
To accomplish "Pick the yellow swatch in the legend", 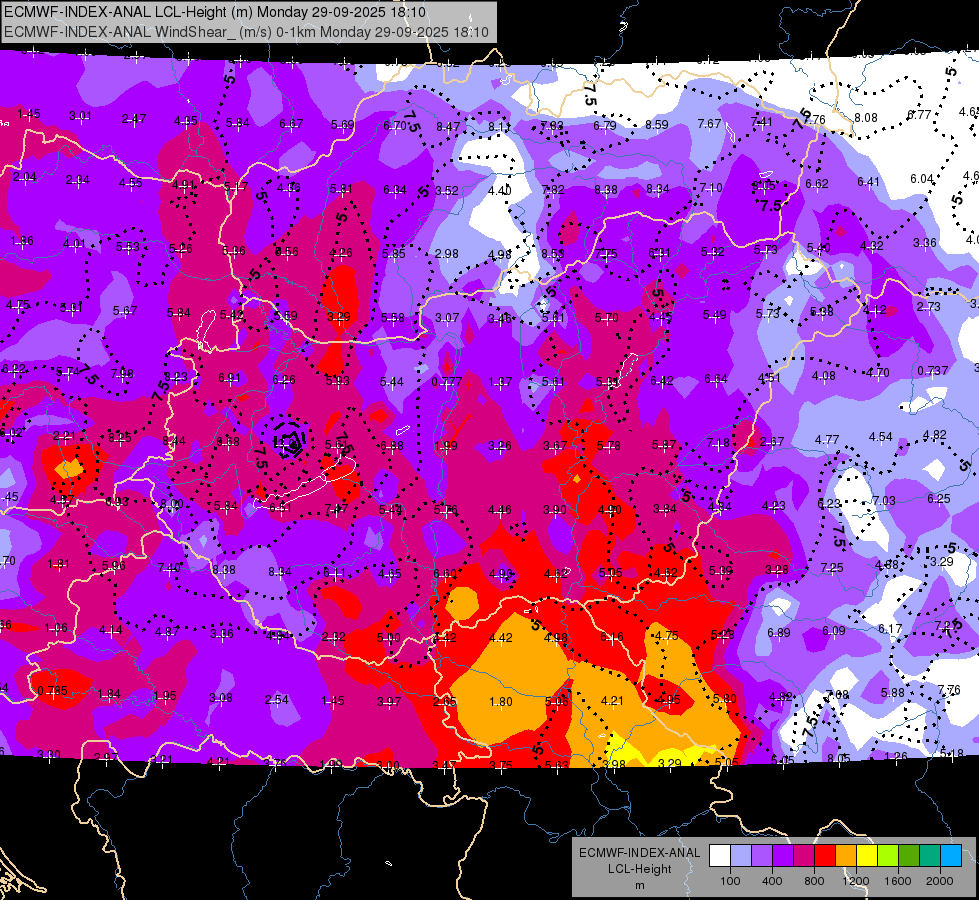I will tap(867, 856).
